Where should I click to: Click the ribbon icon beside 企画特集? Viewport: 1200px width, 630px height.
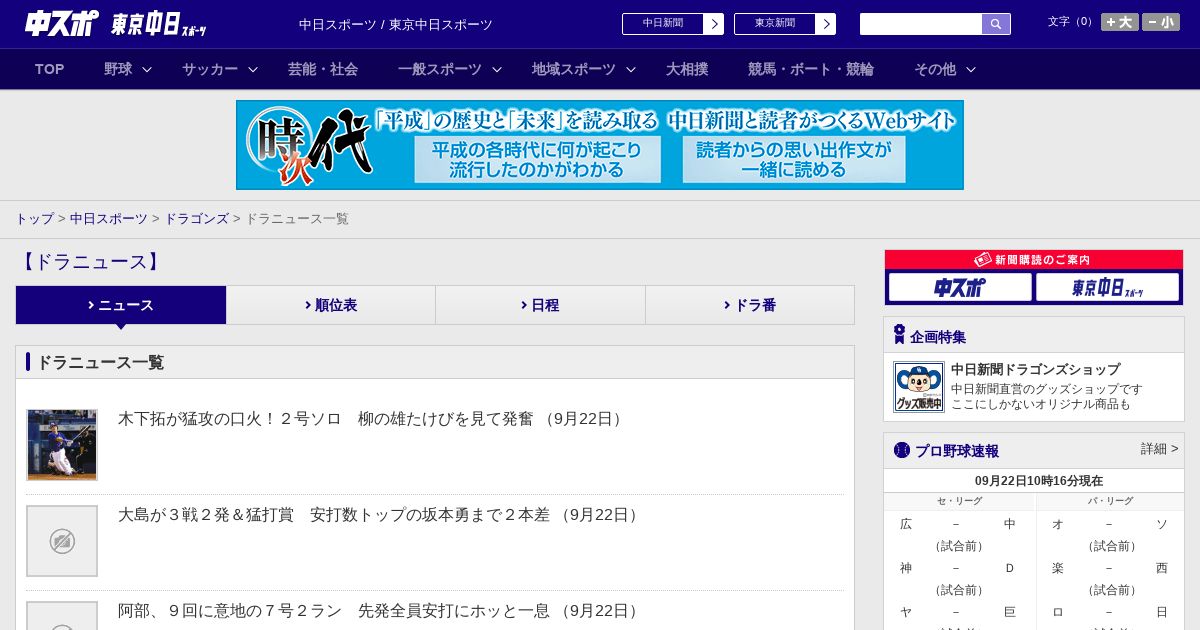click(x=899, y=335)
